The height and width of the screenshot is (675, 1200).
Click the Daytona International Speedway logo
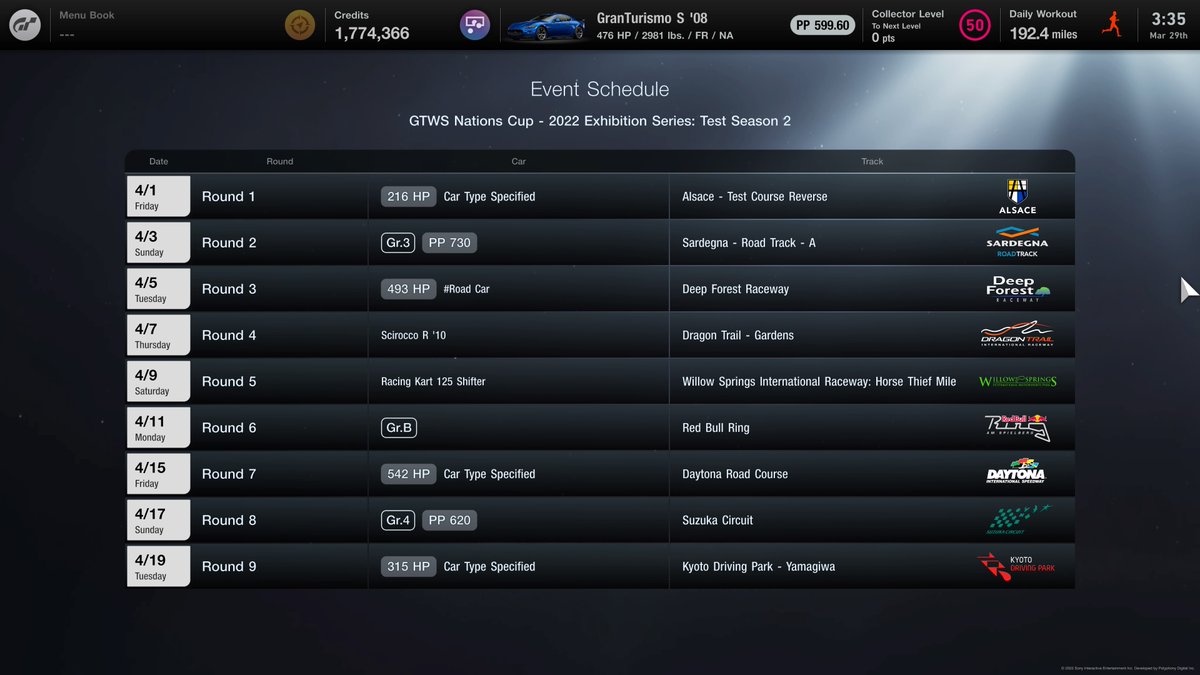tap(1017, 473)
